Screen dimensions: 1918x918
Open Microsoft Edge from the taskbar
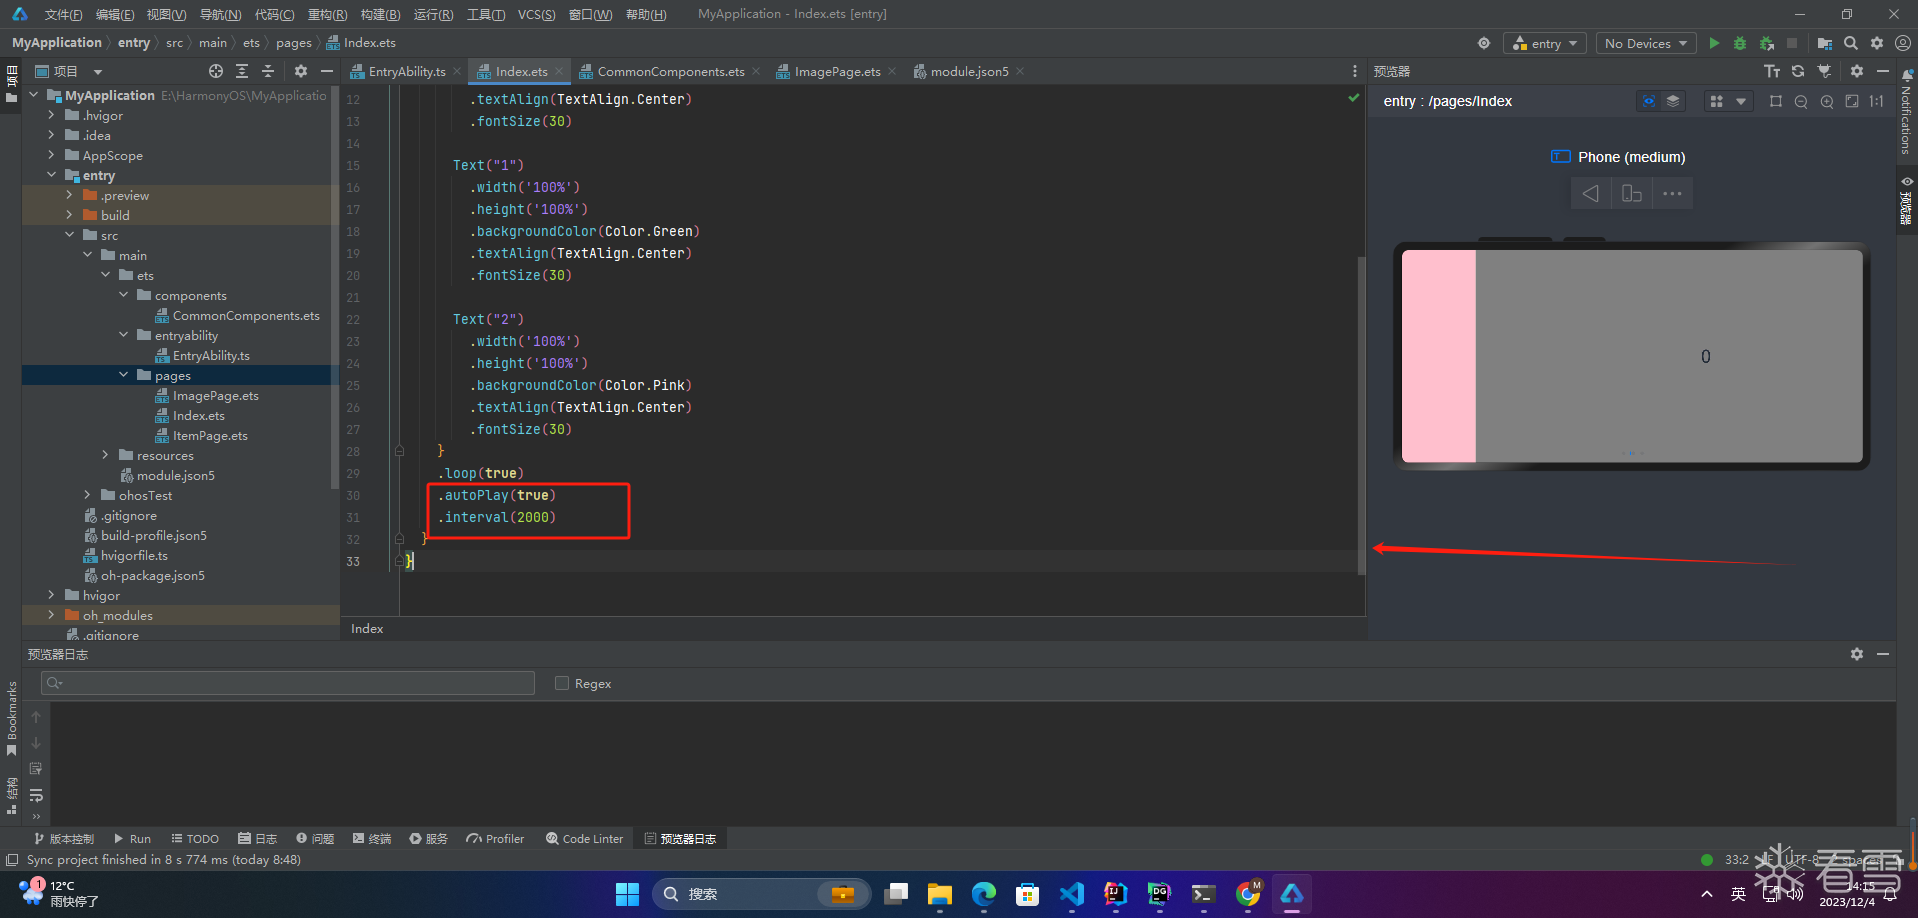click(x=984, y=894)
